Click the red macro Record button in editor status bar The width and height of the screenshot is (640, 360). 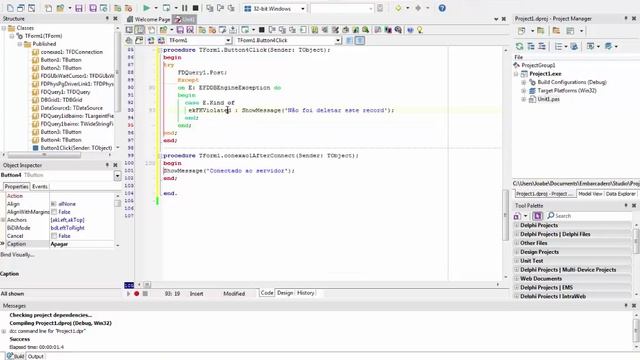(x=137, y=293)
